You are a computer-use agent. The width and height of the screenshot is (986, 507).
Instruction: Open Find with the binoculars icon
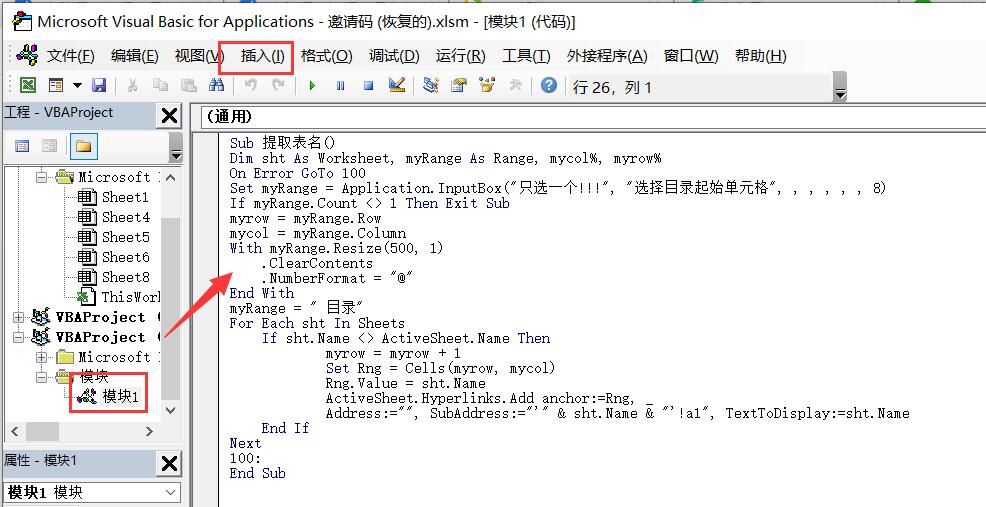pyautogui.click(x=216, y=85)
